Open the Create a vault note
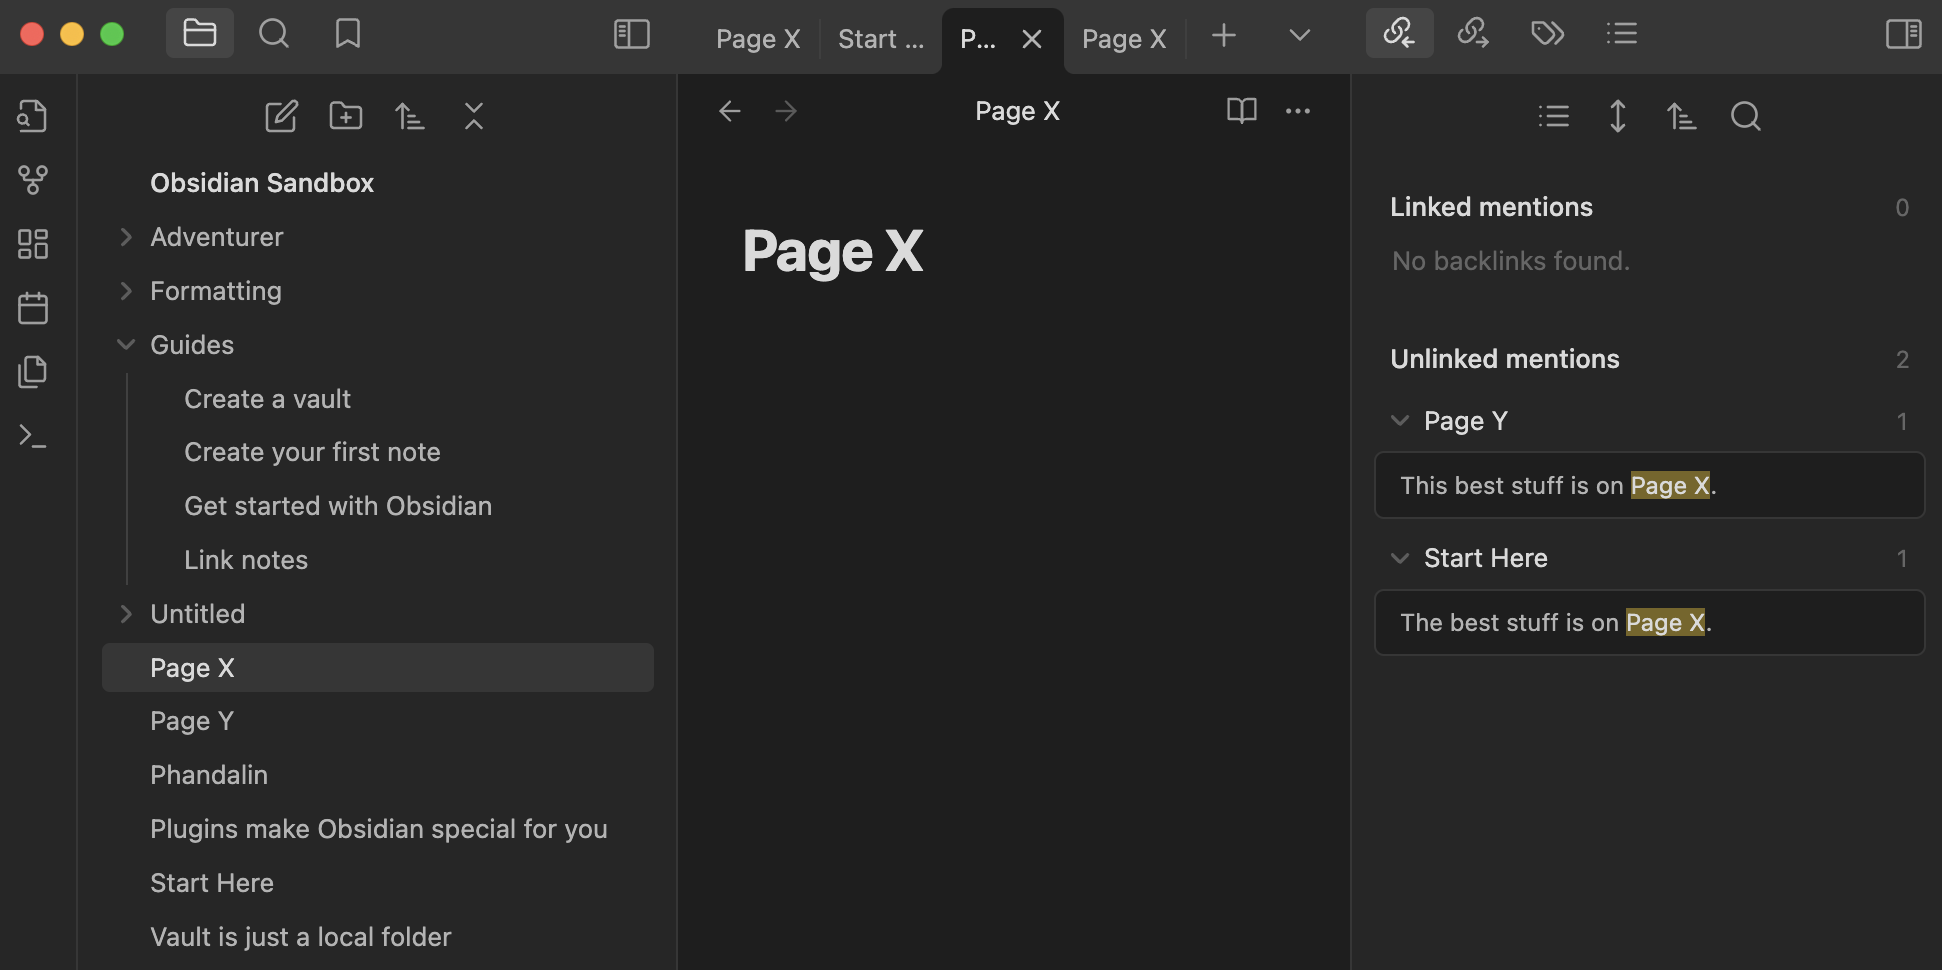Image resolution: width=1942 pixels, height=970 pixels. pos(267,399)
